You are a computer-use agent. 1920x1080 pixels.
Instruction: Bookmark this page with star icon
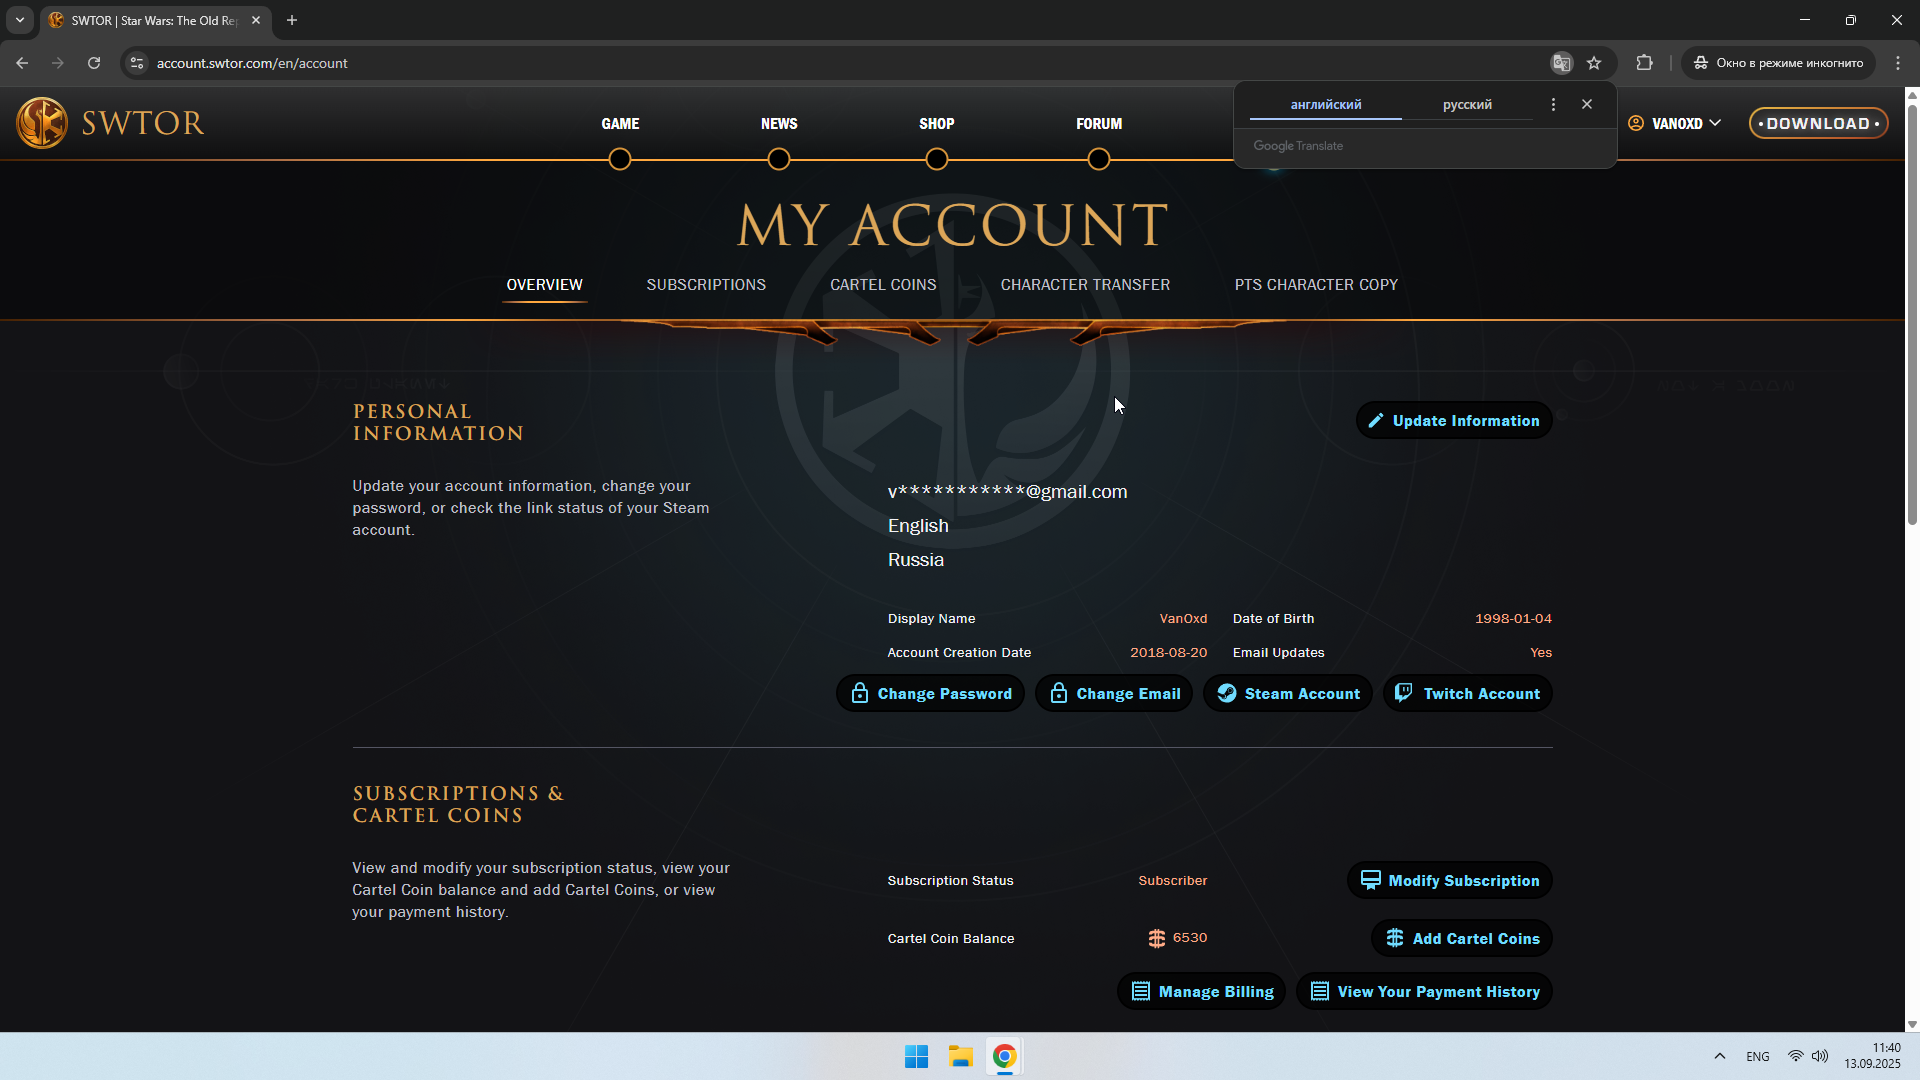point(1594,63)
